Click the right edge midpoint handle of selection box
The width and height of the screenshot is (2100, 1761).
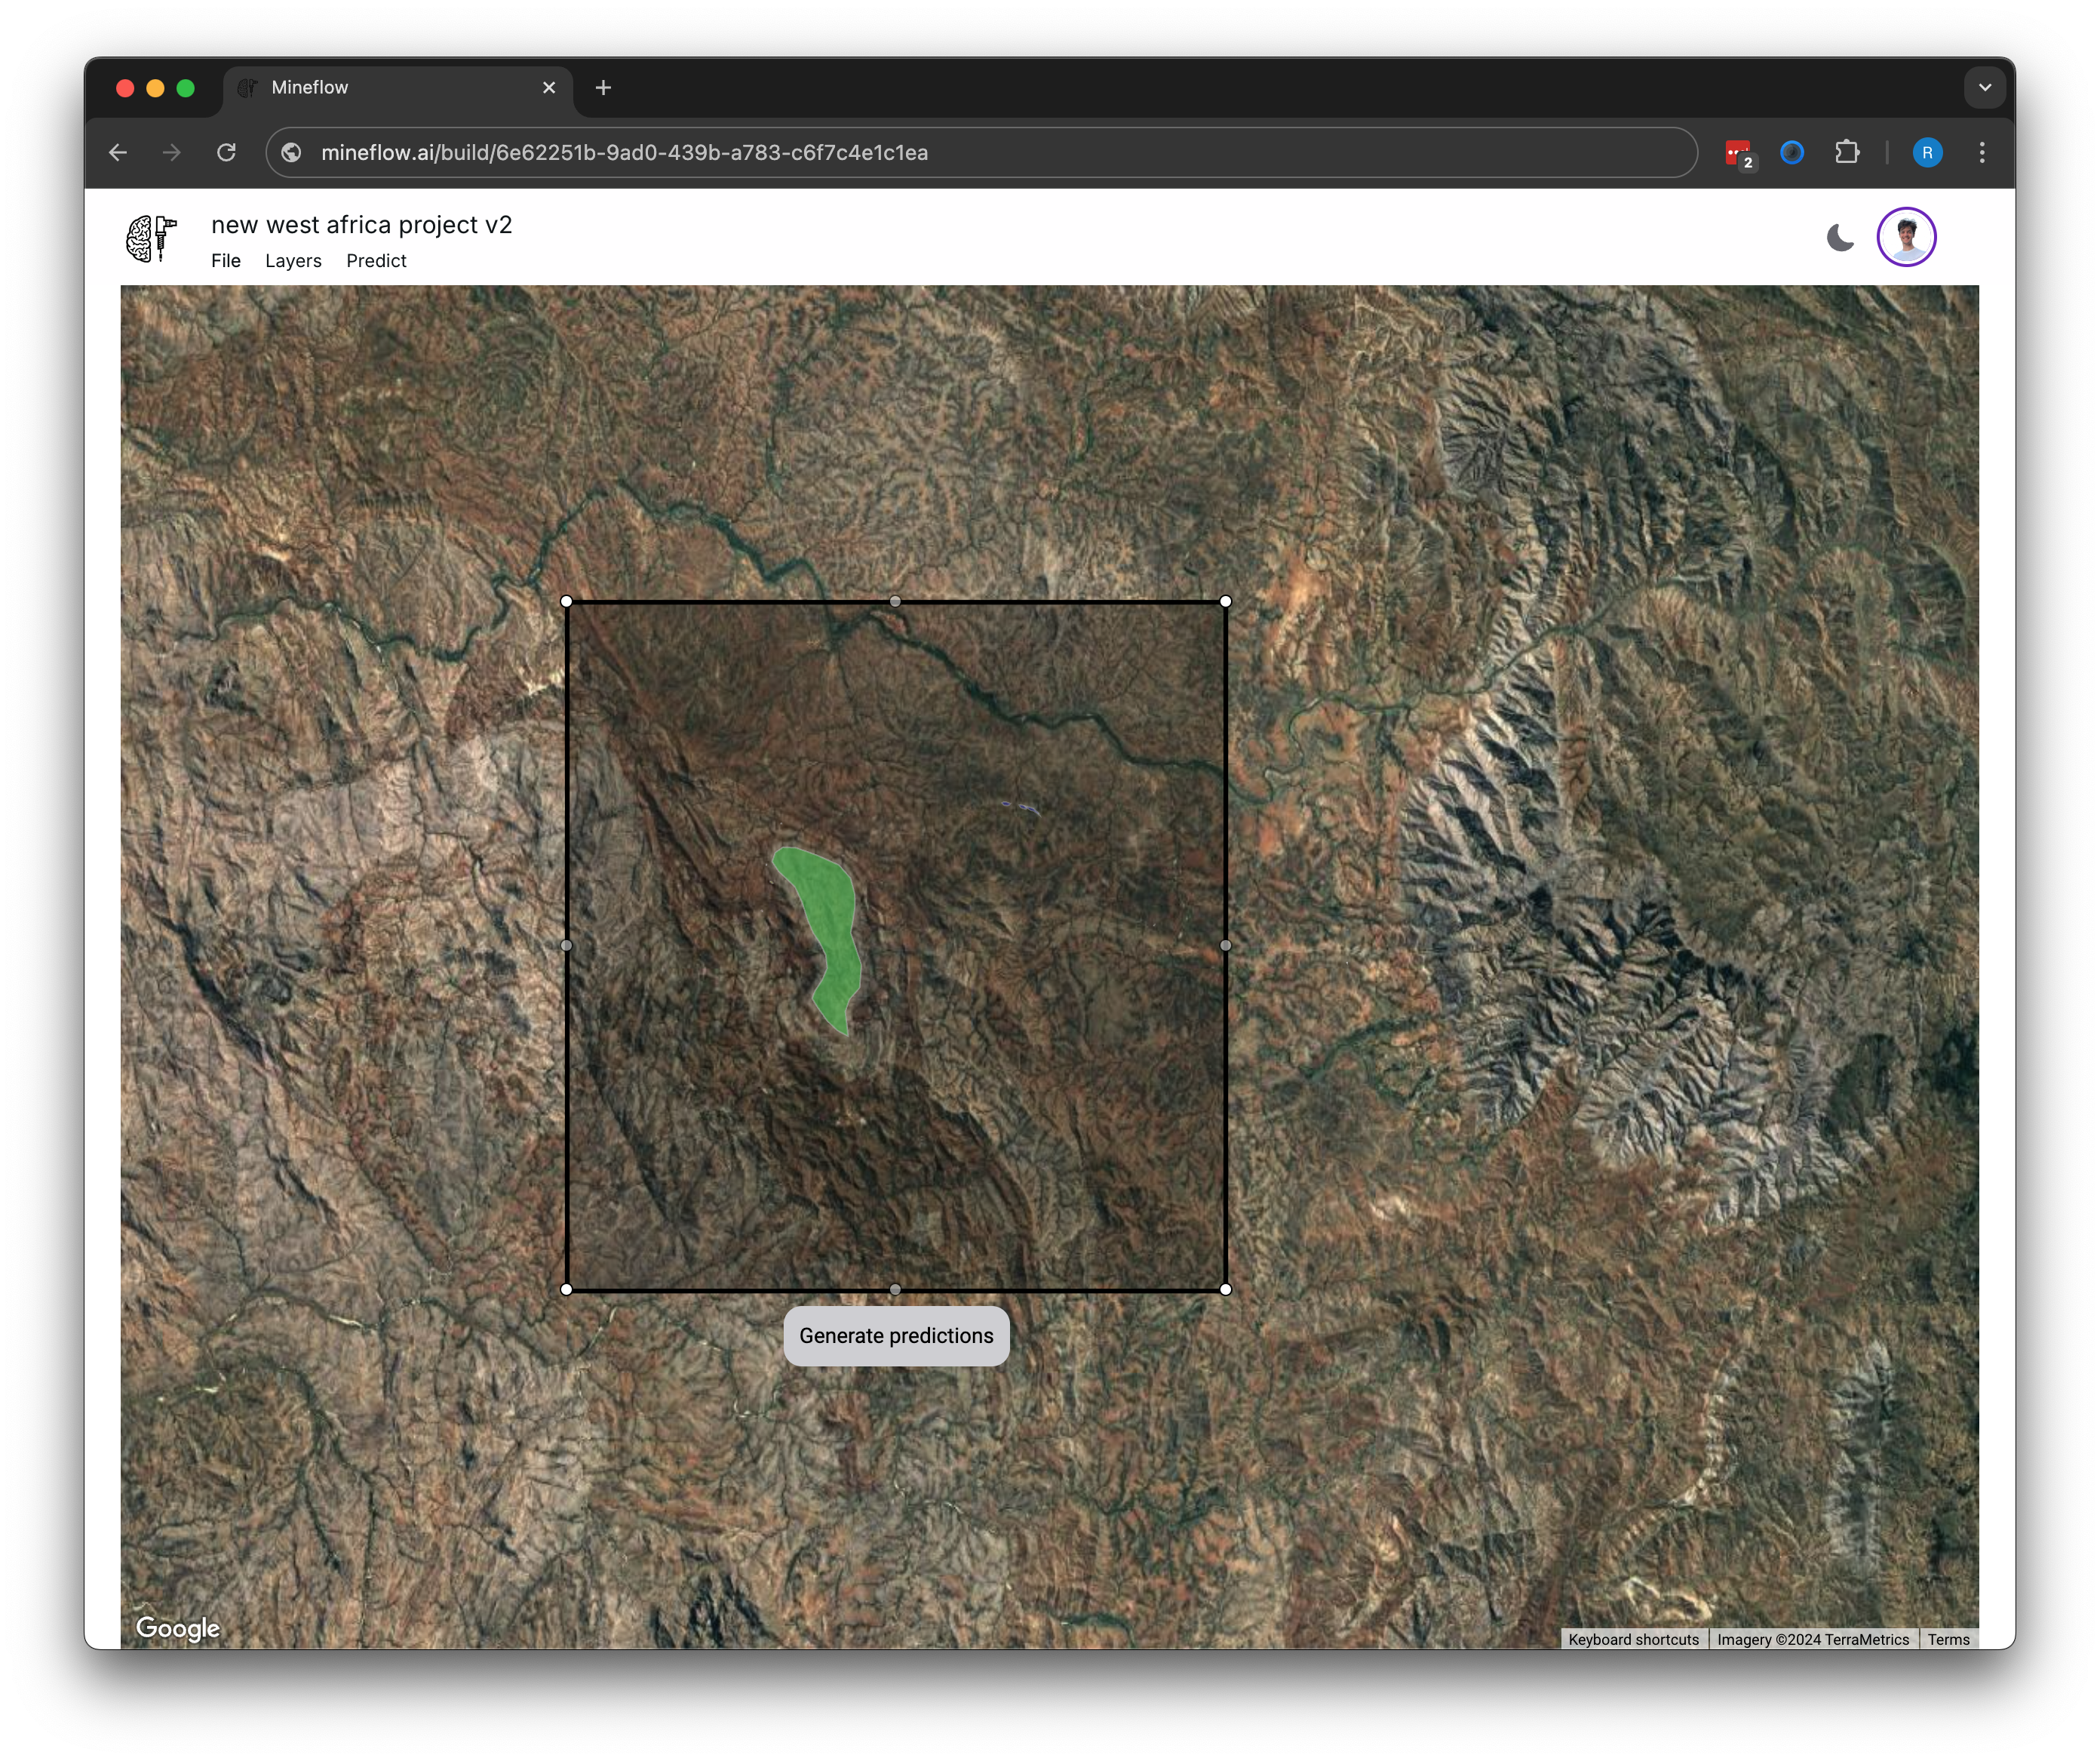point(1226,946)
